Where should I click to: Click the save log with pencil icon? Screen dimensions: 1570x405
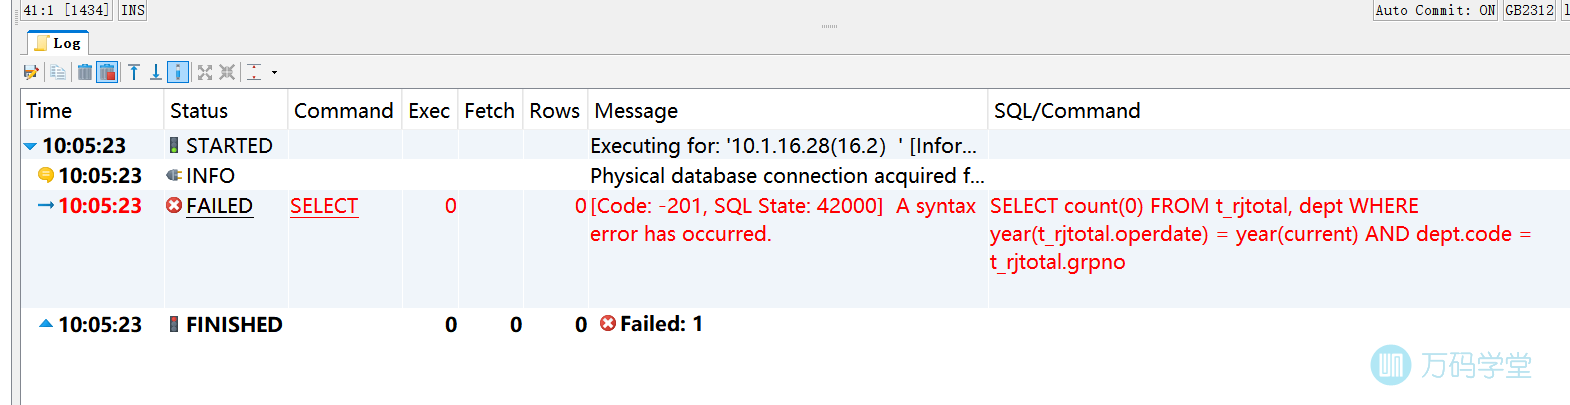pos(31,72)
